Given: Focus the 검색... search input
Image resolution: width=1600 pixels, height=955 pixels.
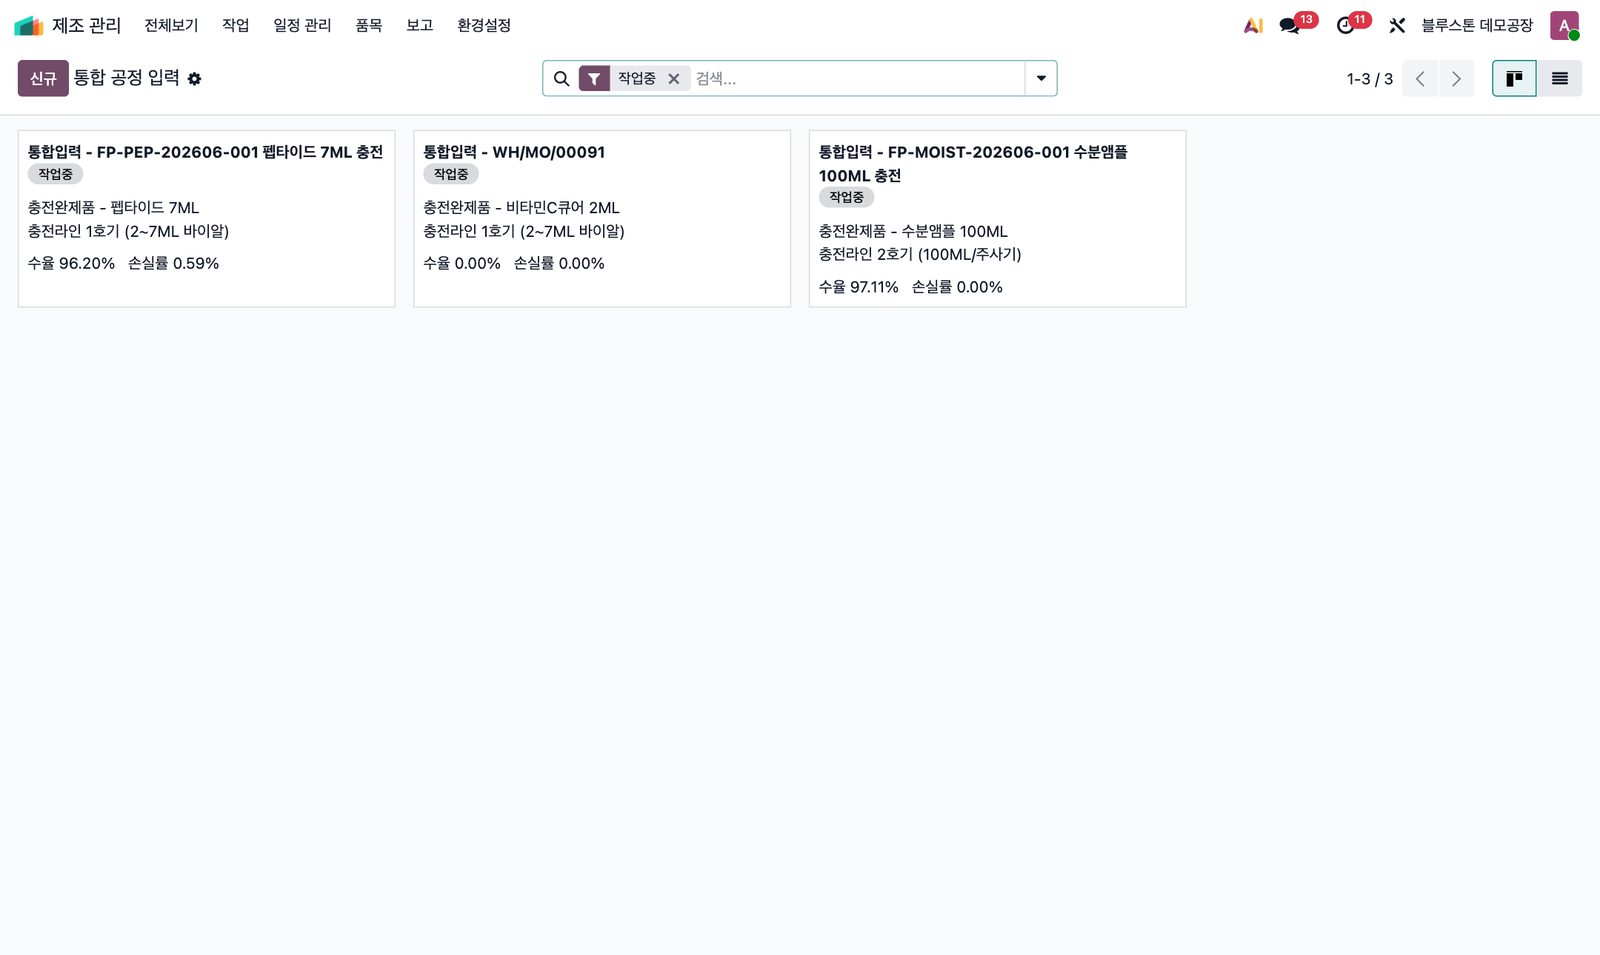Looking at the screenshot, I should [856, 79].
